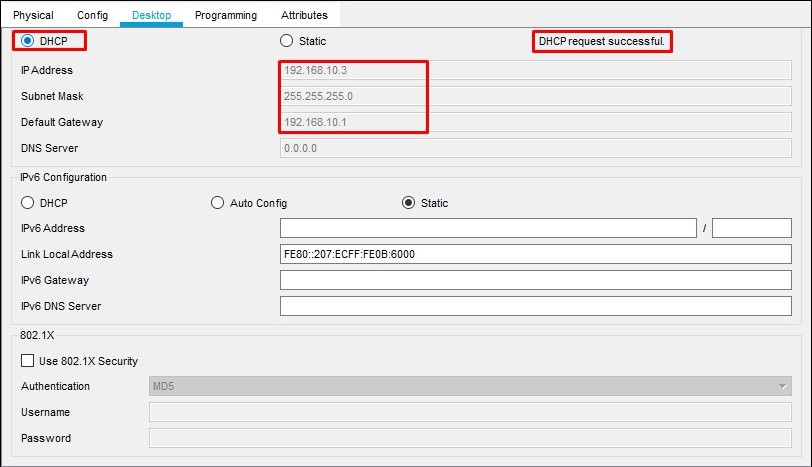
Task: Switch to the Attributes tab
Action: click(304, 15)
